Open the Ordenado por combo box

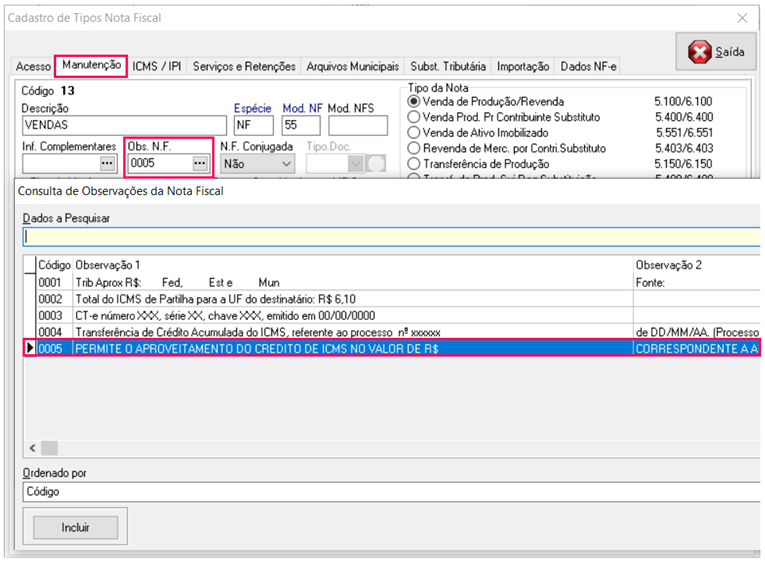click(x=390, y=491)
